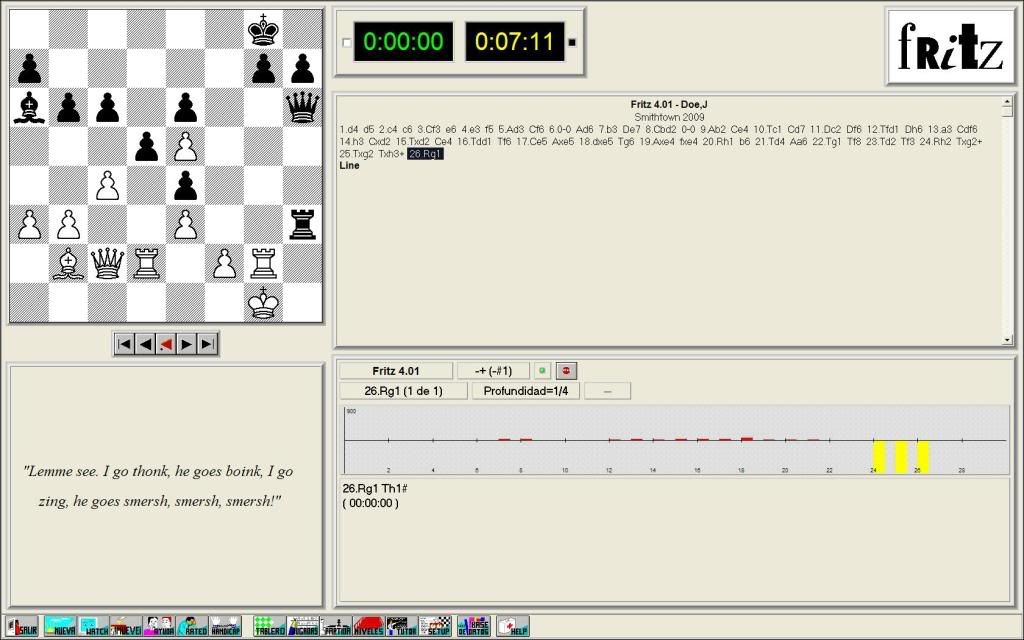This screenshot has width=1024, height=640.
Task: Click the Setup icon in toolbar
Action: click(x=435, y=626)
